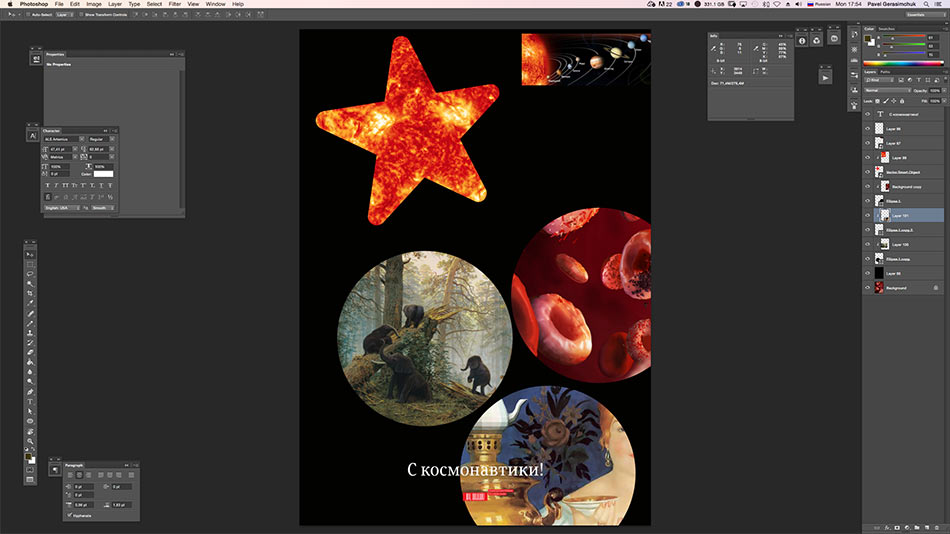Select the Clone Stamp tool
The height and width of the screenshot is (534, 950).
30,333
